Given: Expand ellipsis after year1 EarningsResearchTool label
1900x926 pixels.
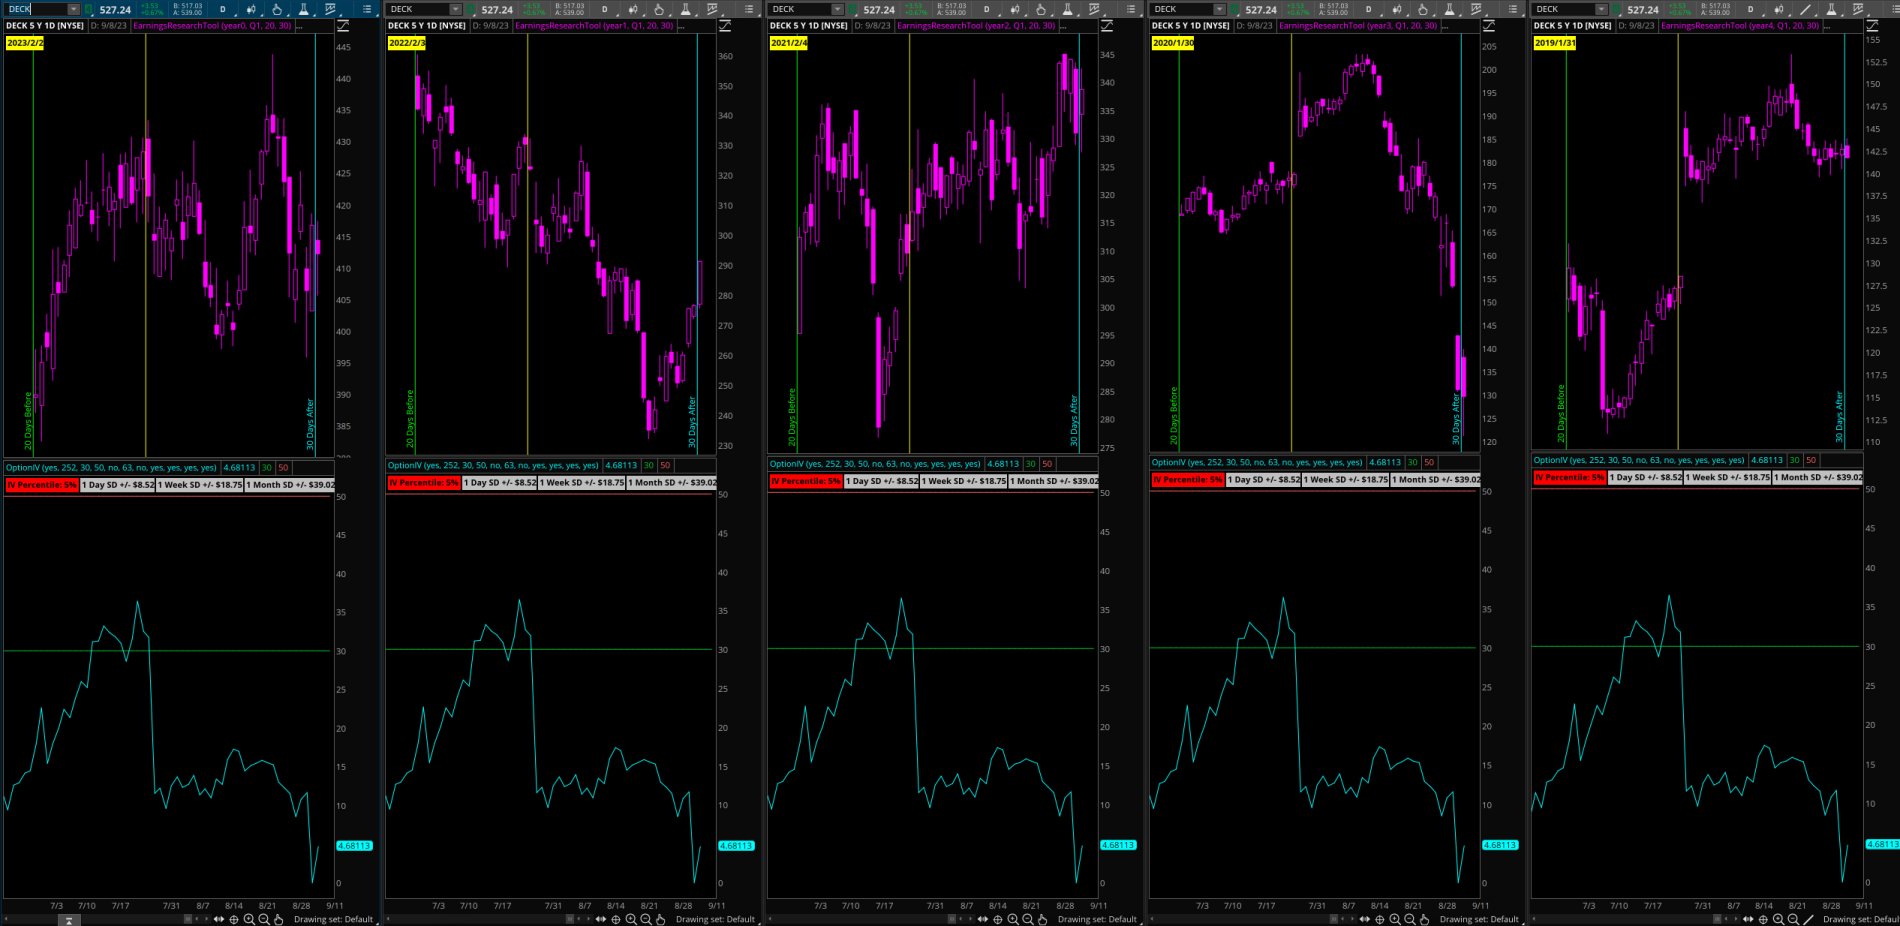Looking at the screenshot, I should coord(681,26).
